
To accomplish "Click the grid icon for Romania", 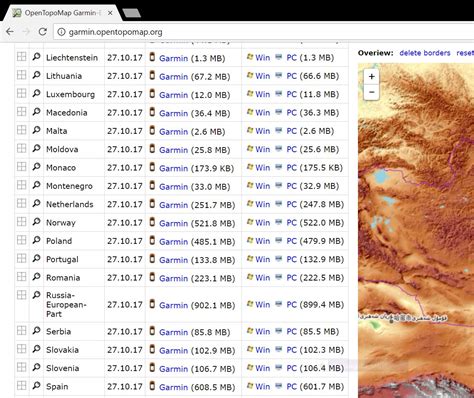I will [22, 277].
